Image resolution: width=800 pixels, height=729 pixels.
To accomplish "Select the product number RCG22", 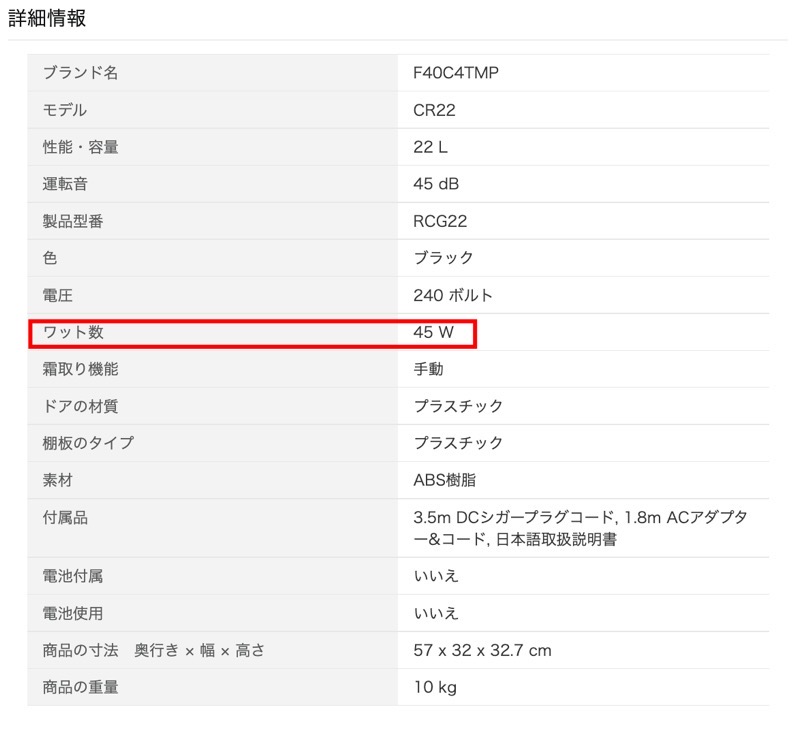I will [x=440, y=221].
